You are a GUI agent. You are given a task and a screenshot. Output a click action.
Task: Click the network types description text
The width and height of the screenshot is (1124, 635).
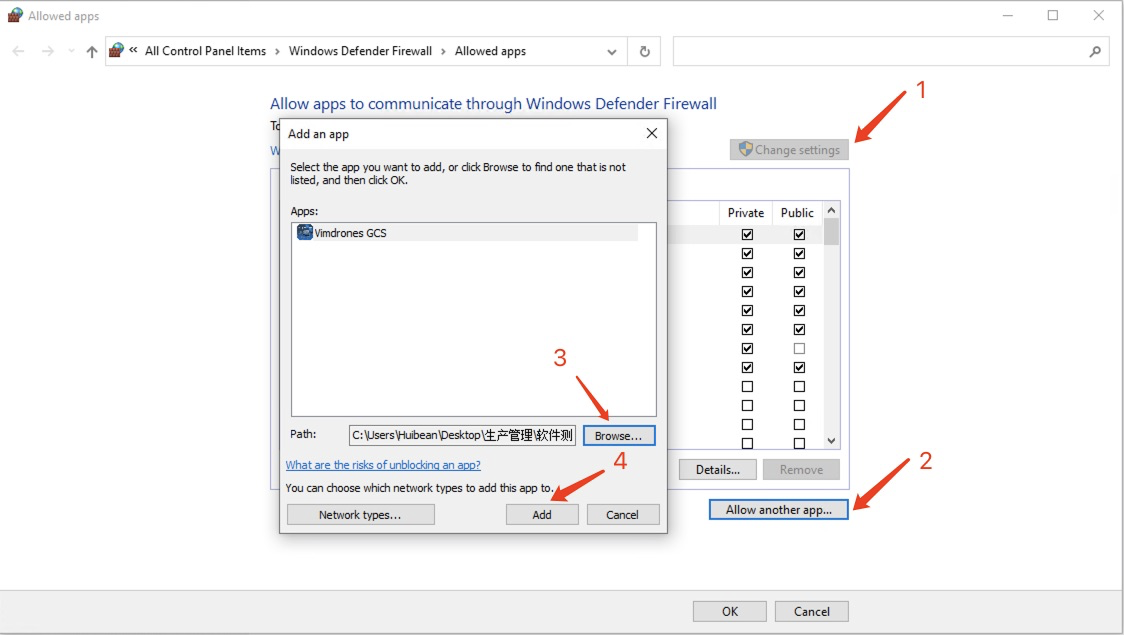pyautogui.click(x=419, y=488)
